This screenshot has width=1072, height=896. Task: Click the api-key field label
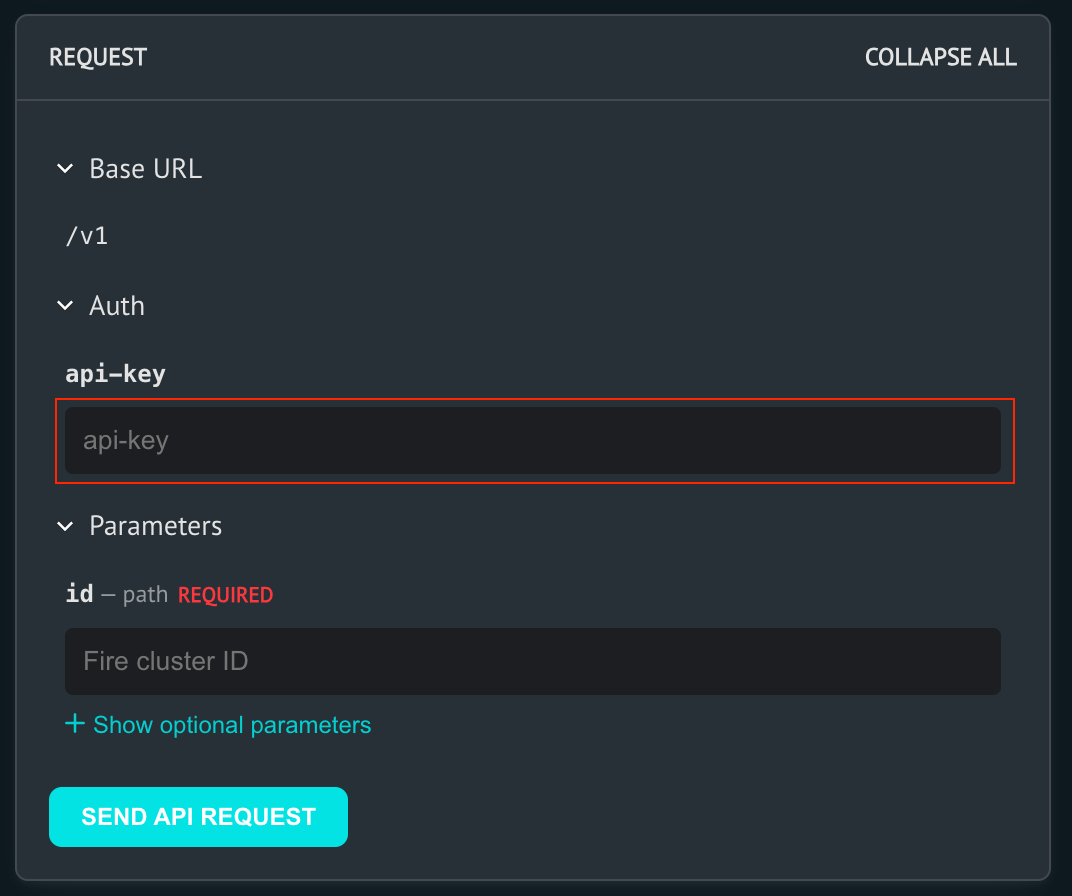click(x=116, y=373)
